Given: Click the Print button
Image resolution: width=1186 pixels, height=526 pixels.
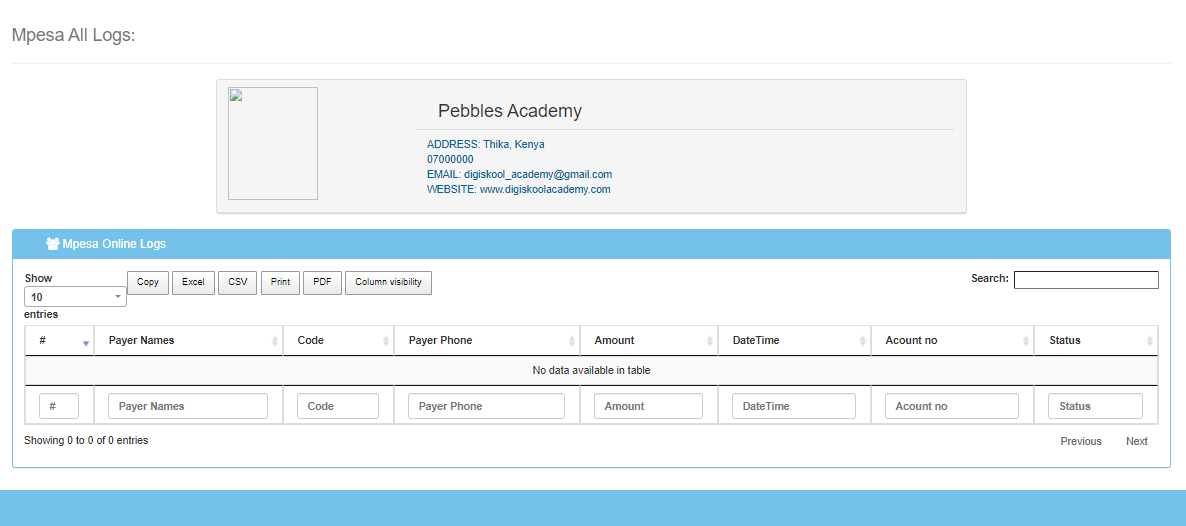Looking at the screenshot, I should point(280,283).
